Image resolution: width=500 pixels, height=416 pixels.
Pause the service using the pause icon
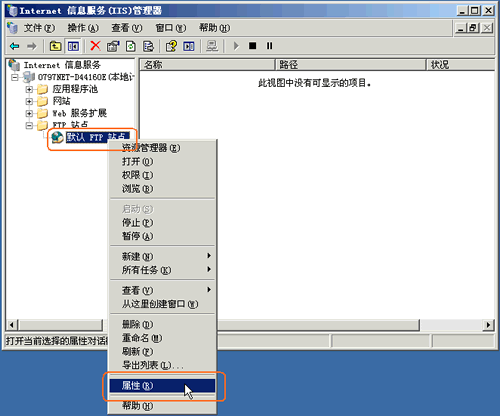point(269,46)
